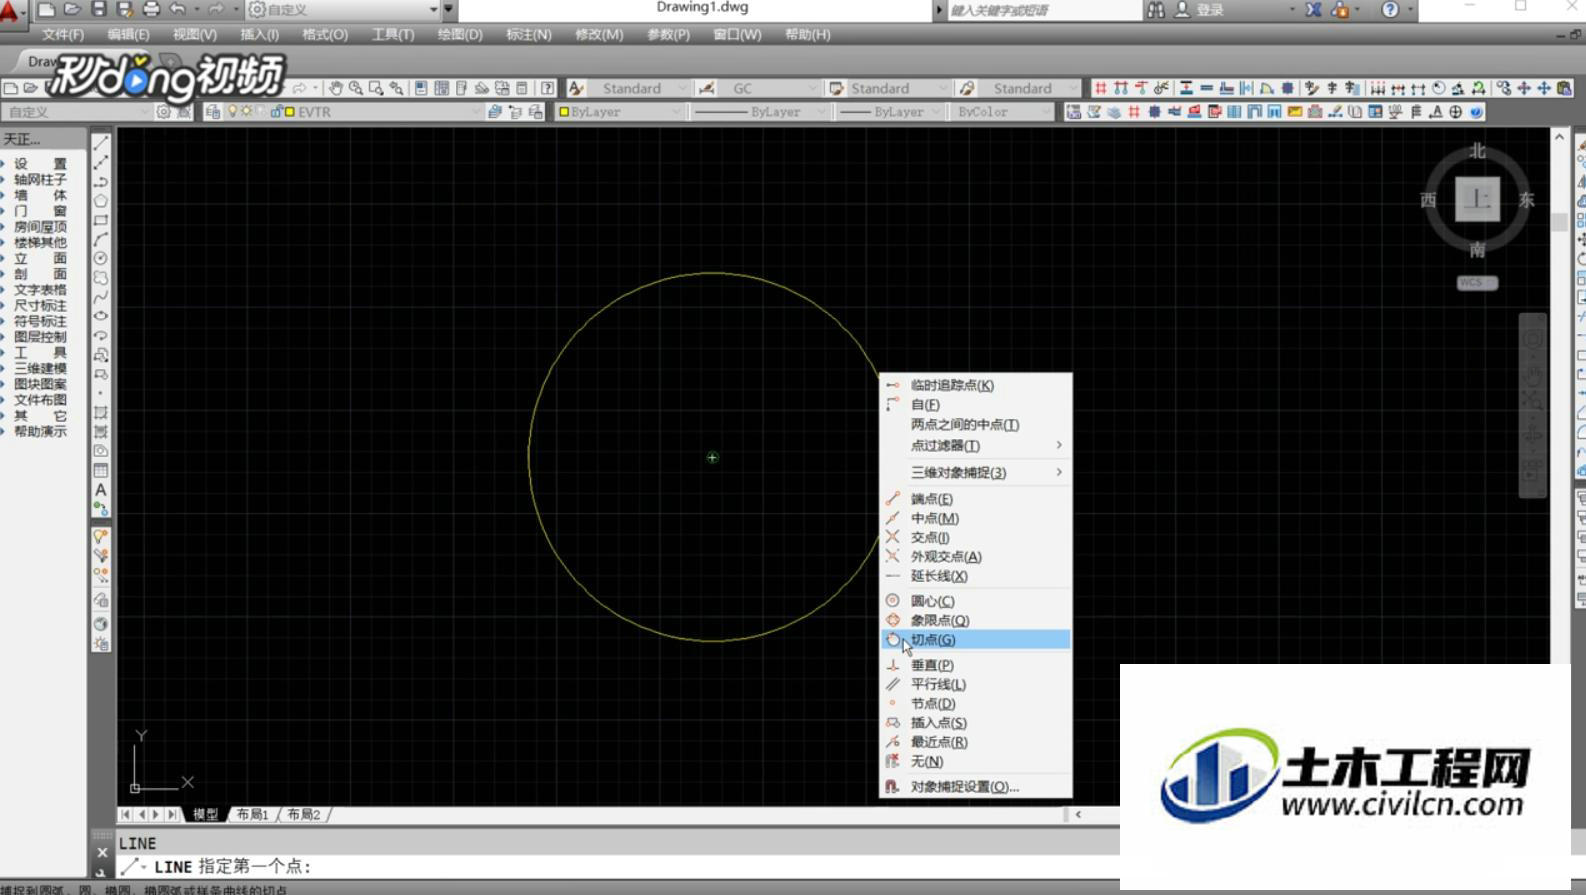Open the ByLayer linetype dropdown

tap(760, 112)
